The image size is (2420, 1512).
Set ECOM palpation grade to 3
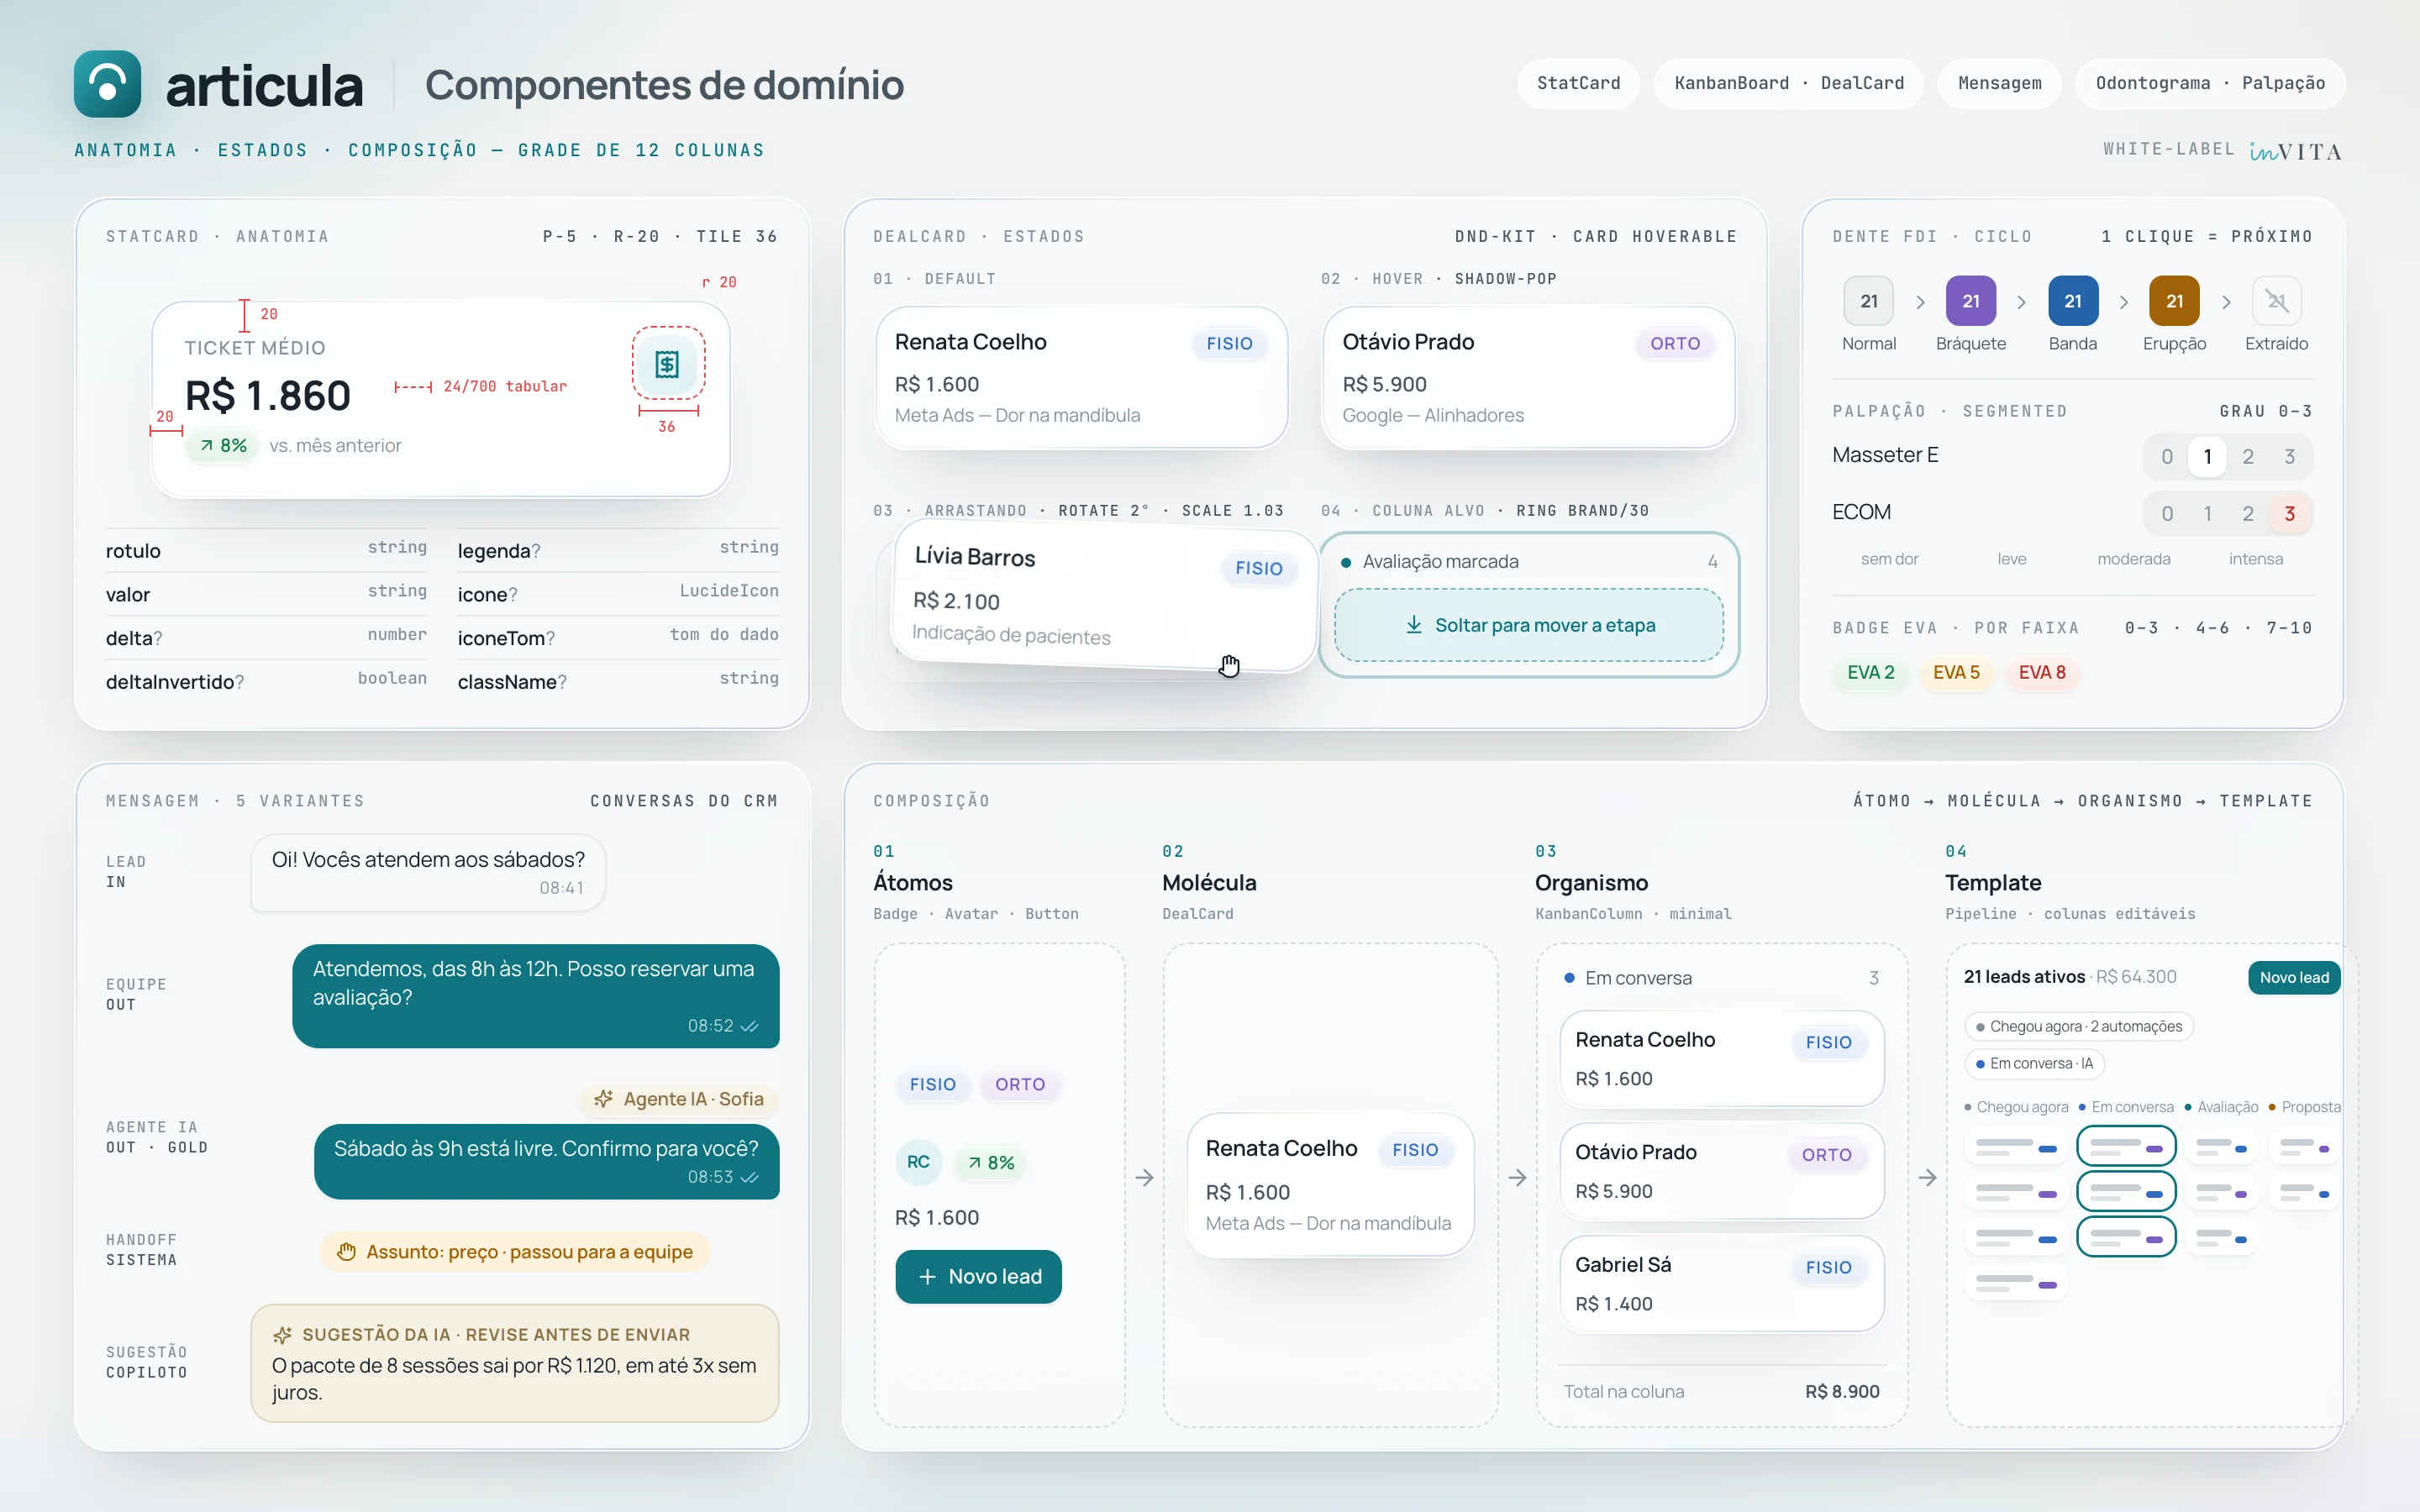2289,513
